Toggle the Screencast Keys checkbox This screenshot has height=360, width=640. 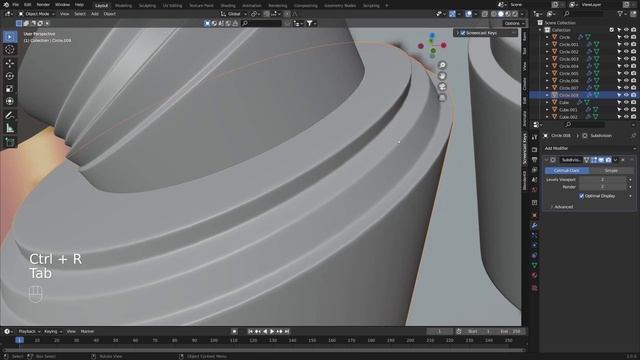(x=463, y=33)
